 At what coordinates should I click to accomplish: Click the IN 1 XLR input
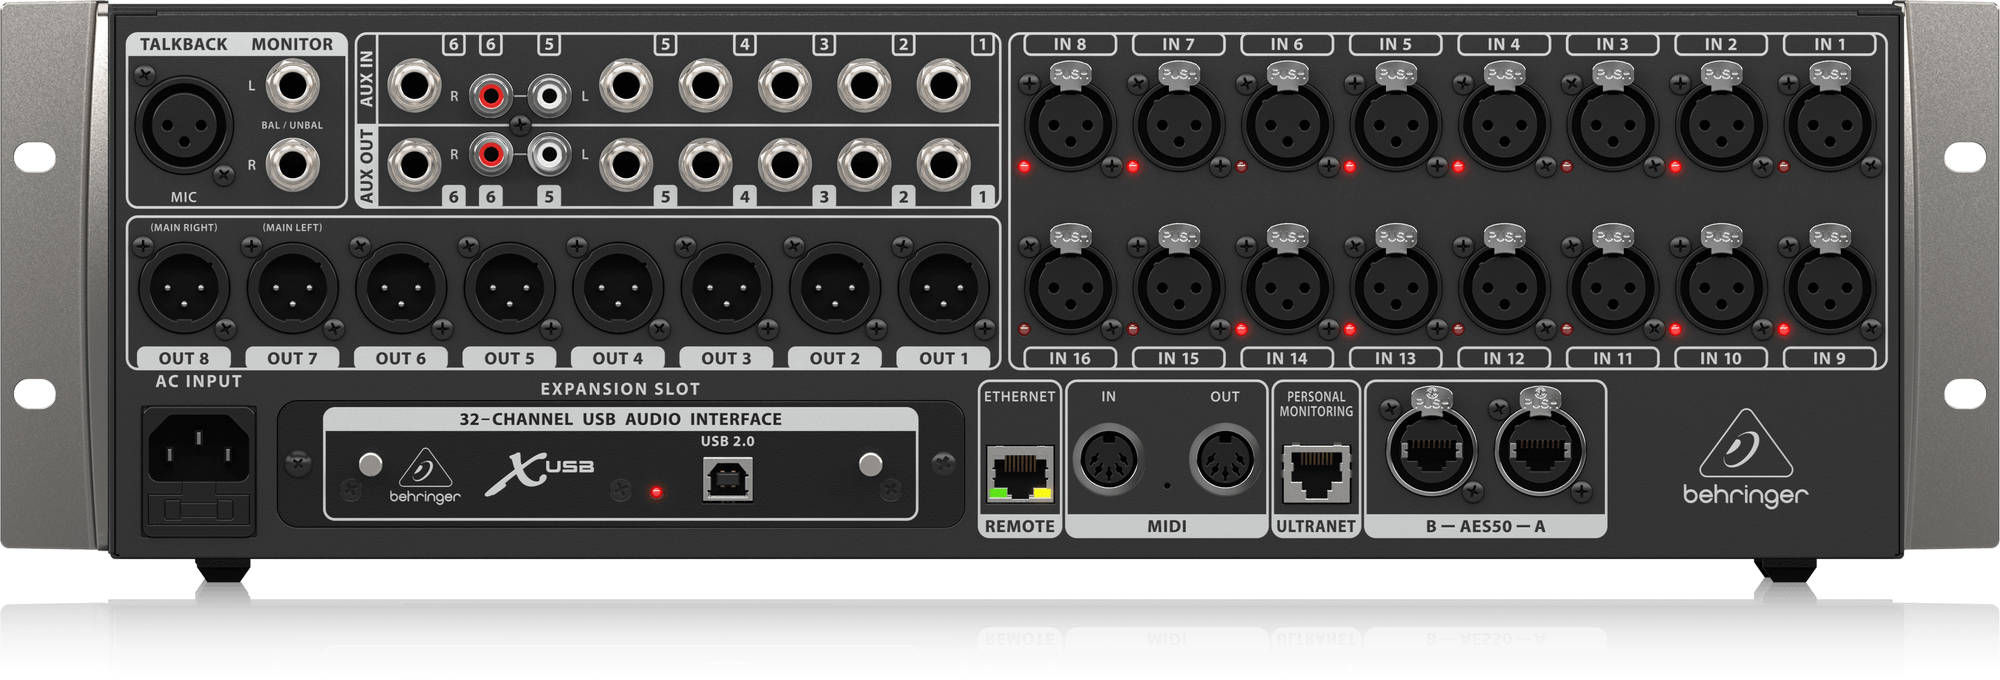coord(1829,125)
